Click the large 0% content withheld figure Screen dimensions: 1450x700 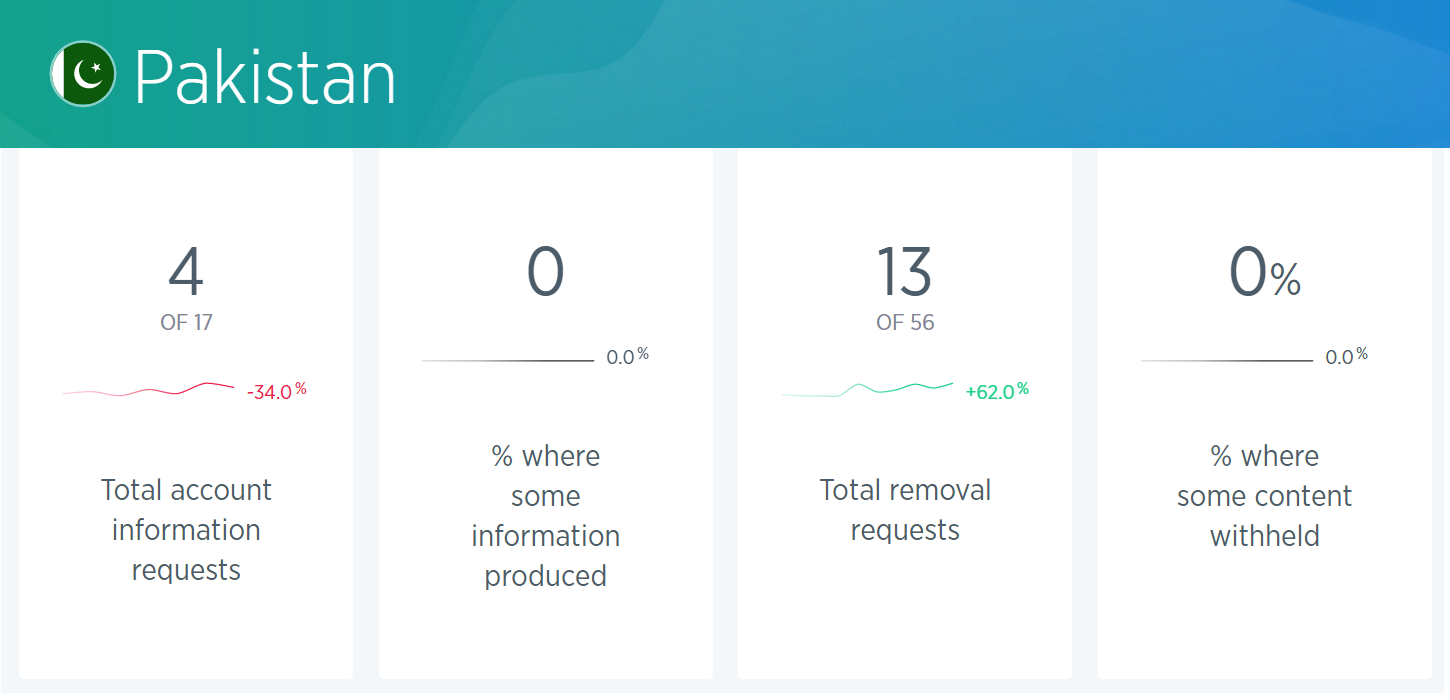point(1264,273)
